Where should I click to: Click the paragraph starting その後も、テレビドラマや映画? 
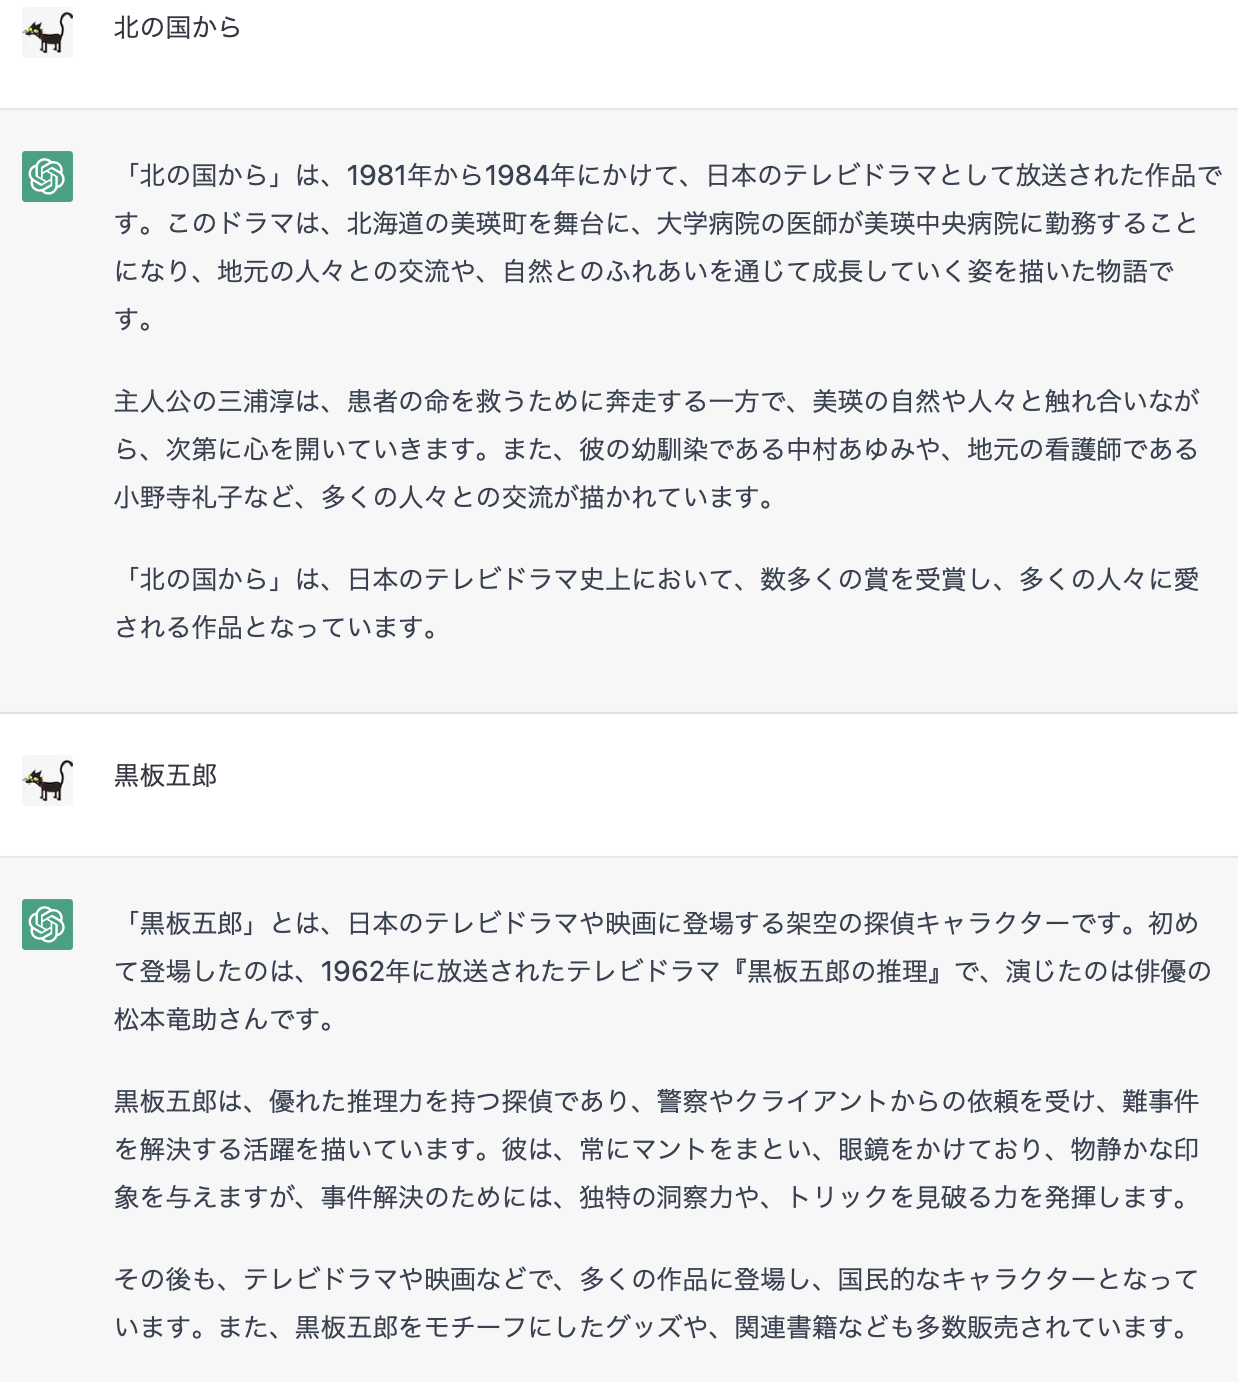click(x=657, y=1303)
